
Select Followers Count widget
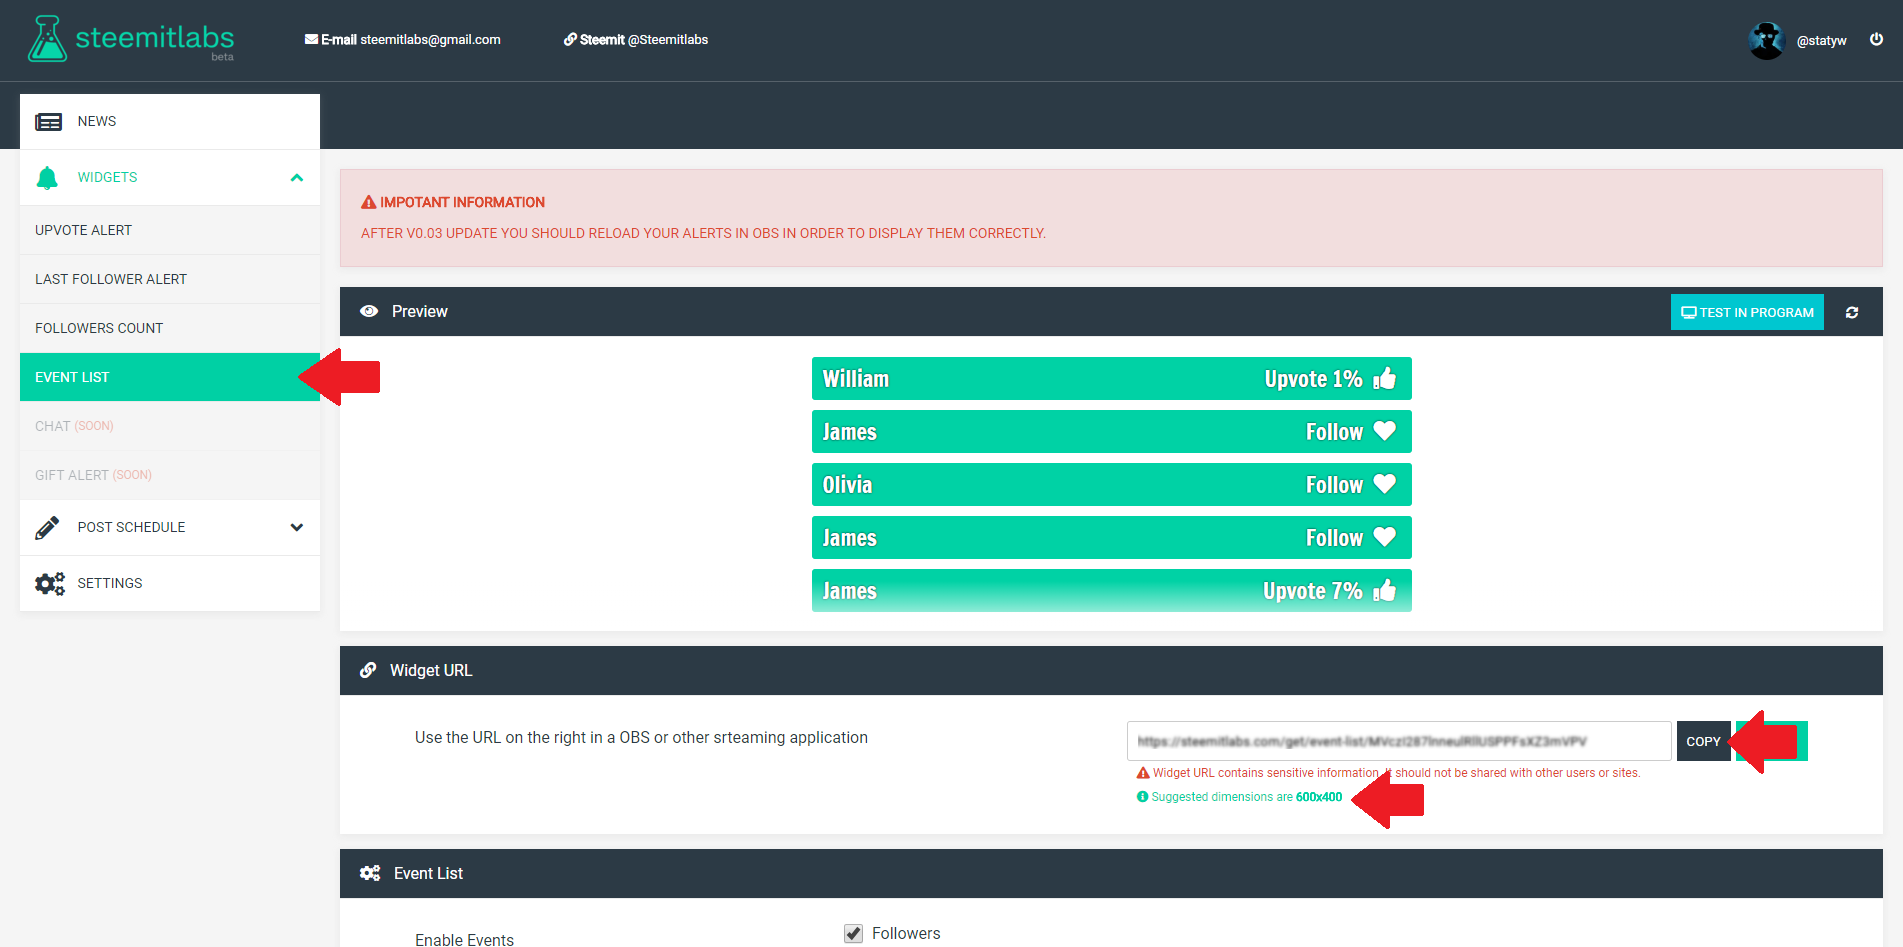(170, 328)
